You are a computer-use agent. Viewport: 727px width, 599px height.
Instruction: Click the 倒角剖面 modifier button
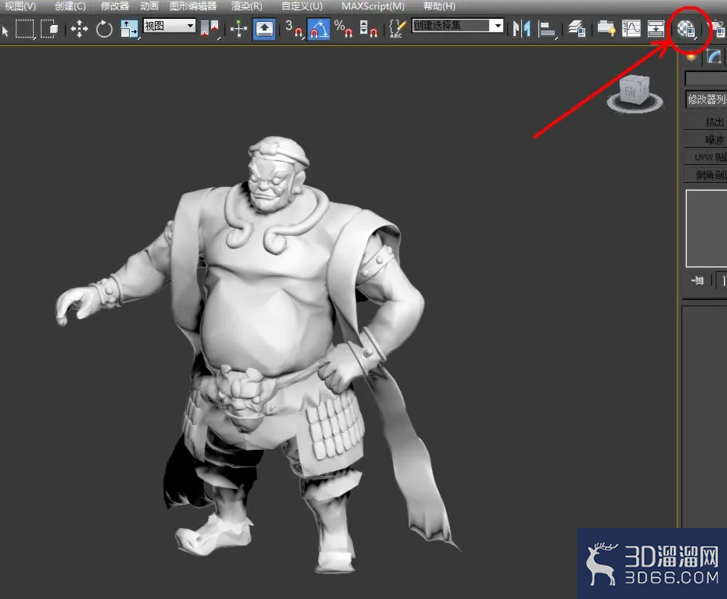coord(706,175)
